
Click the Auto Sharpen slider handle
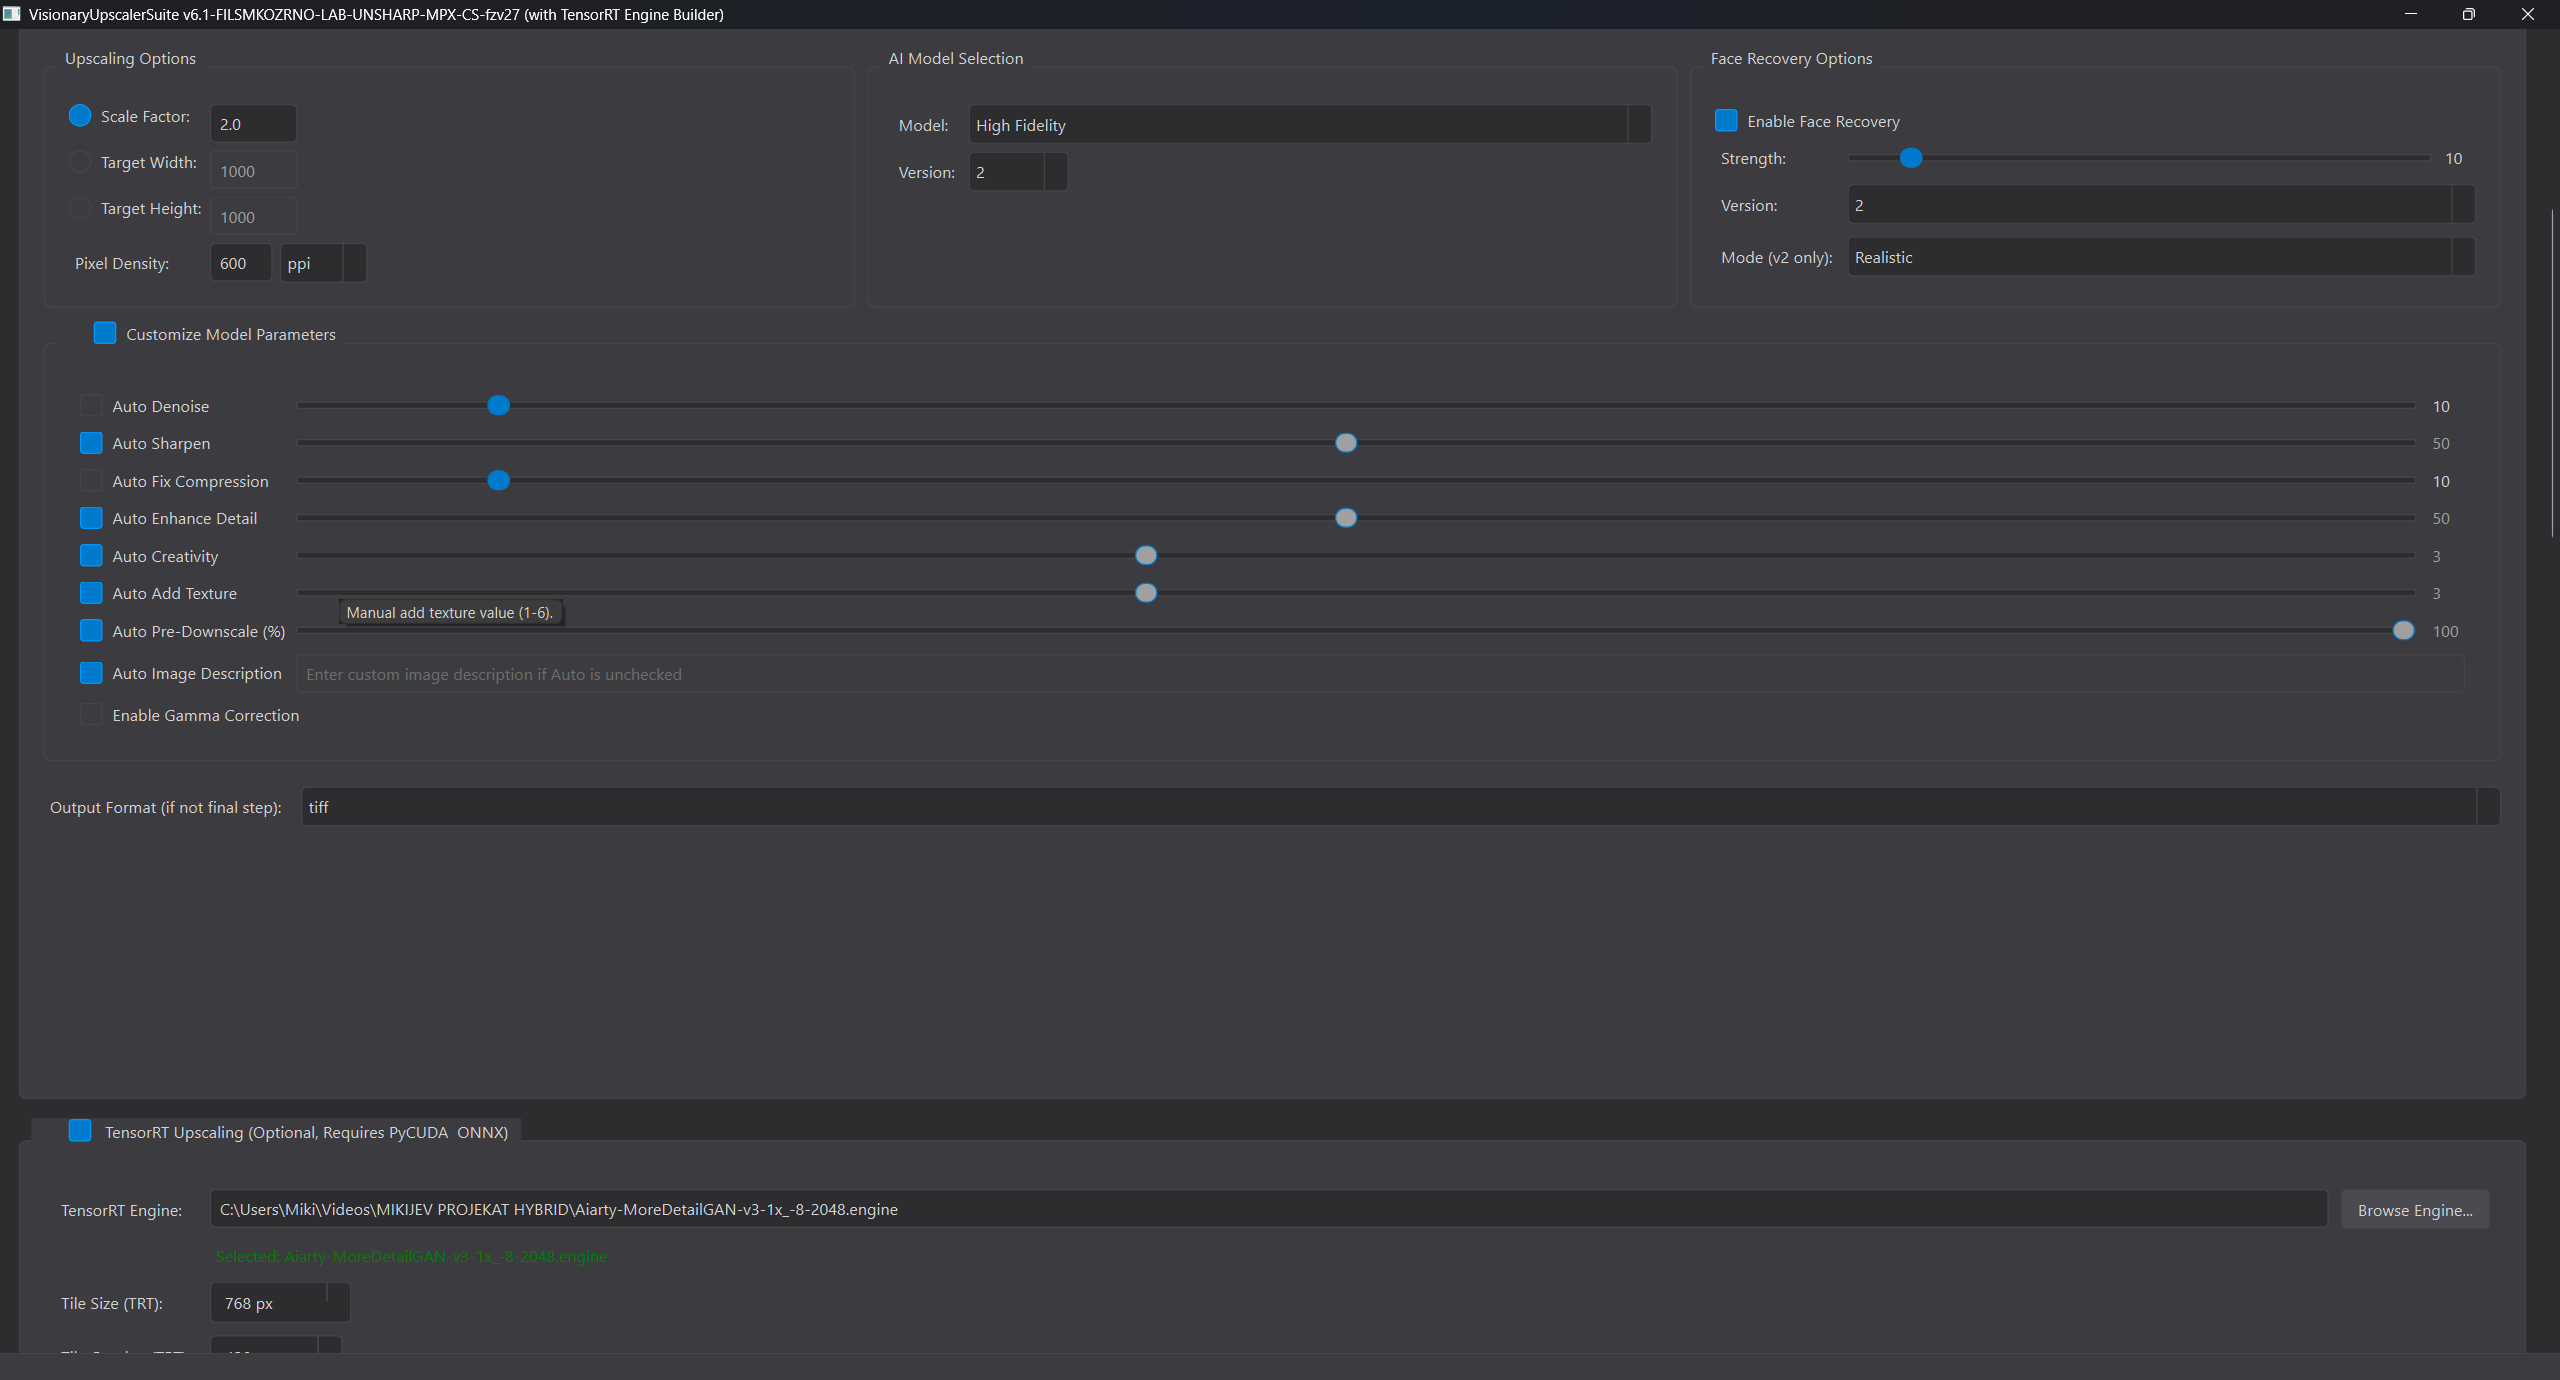coord(1346,443)
